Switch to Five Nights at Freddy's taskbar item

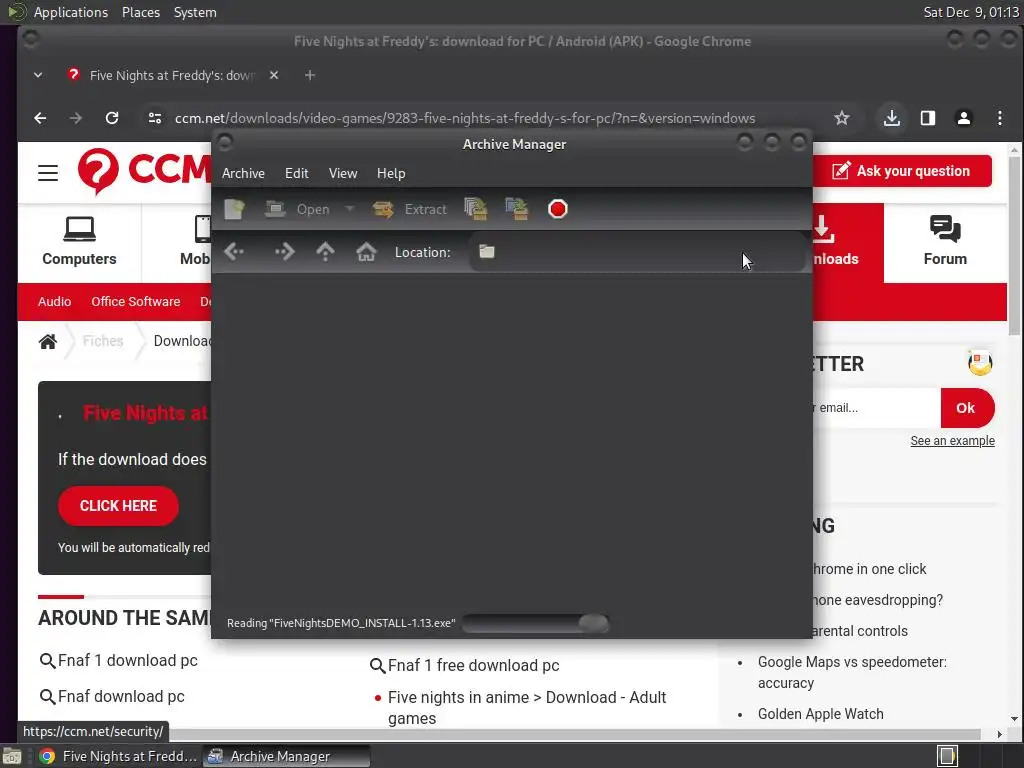click(x=118, y=756)
